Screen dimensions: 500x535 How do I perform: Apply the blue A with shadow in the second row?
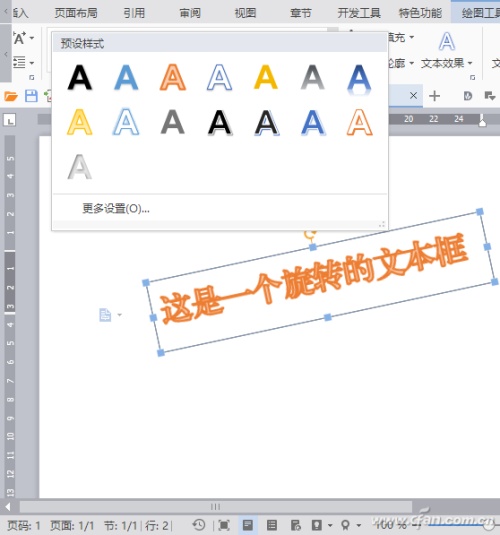(313, 122)
